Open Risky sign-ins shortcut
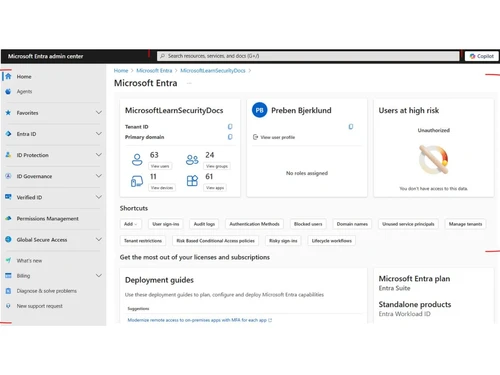 283,241
